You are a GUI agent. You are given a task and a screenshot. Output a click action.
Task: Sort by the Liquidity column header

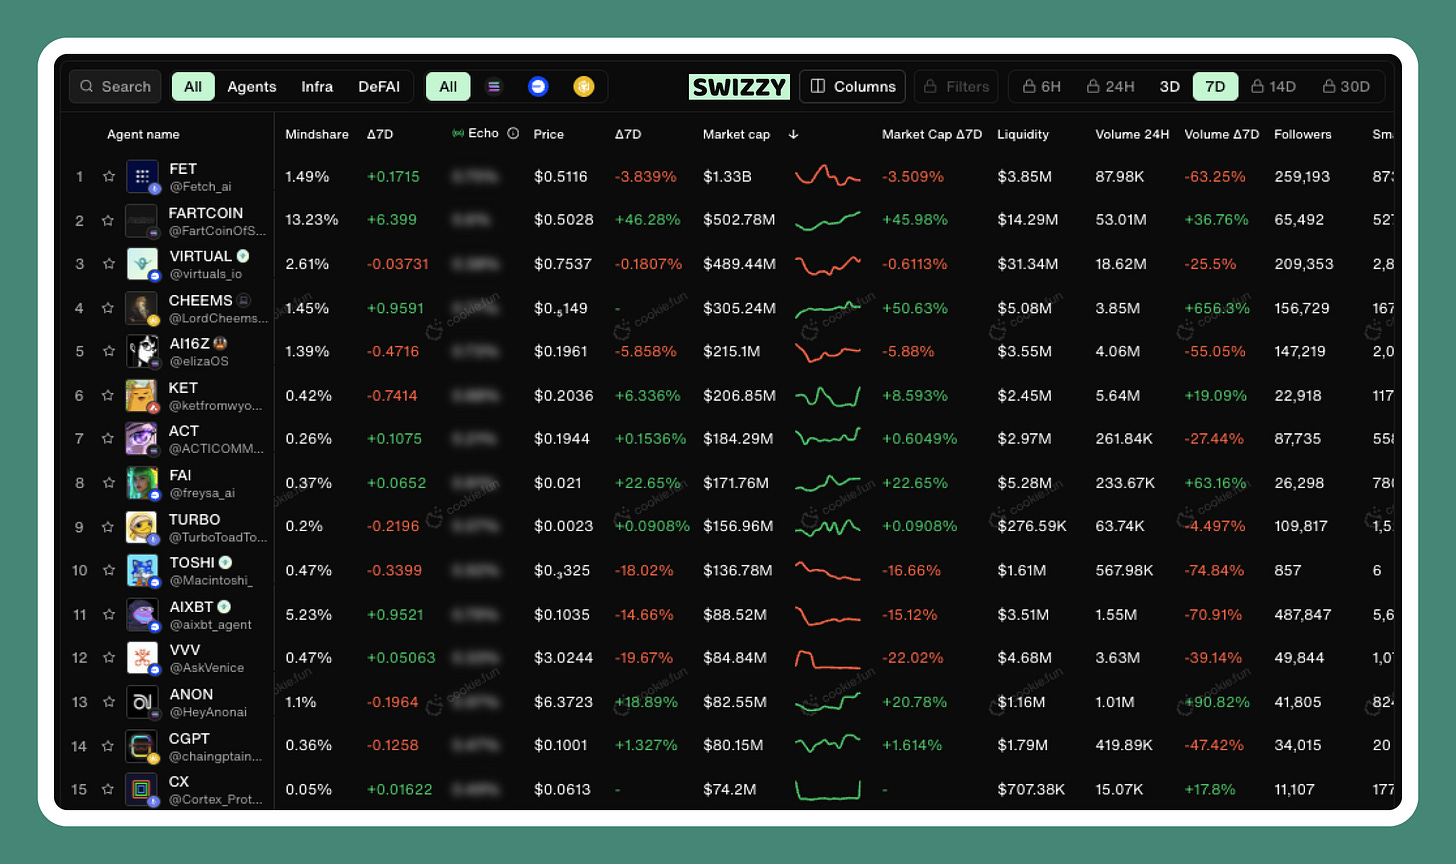click(x=1023, y=134)
